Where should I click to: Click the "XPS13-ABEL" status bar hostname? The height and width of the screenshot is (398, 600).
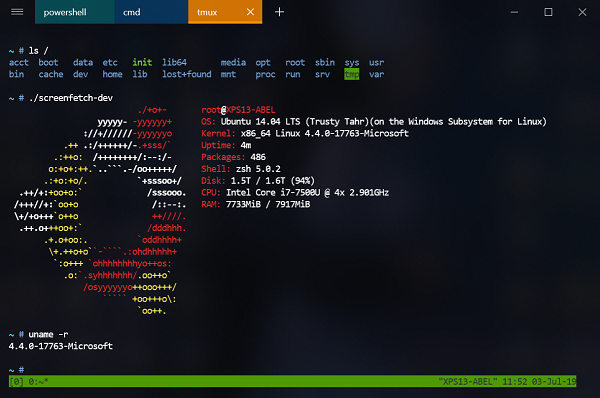tap(468, 382)
